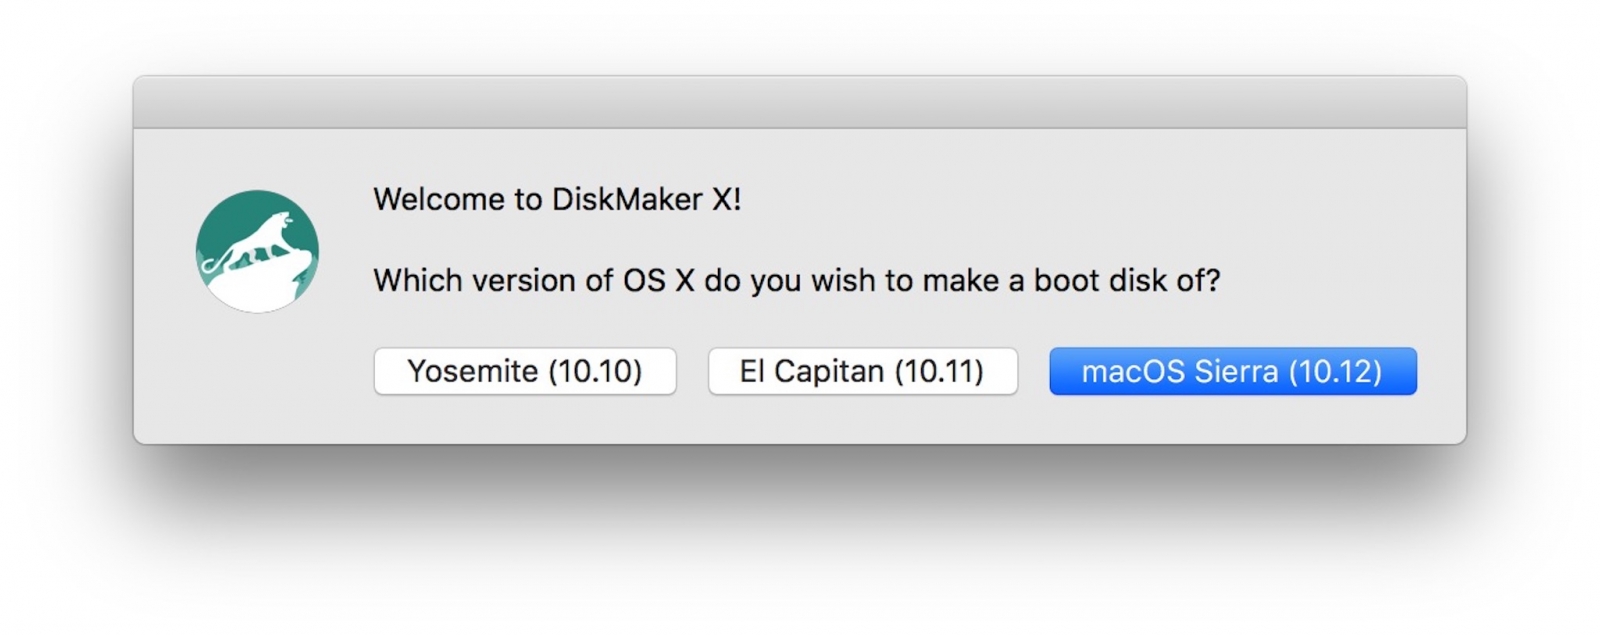Click the word "Yosemite" on the leftmost button
This screenshot has width=1600, height=635.
click(473, 371)
